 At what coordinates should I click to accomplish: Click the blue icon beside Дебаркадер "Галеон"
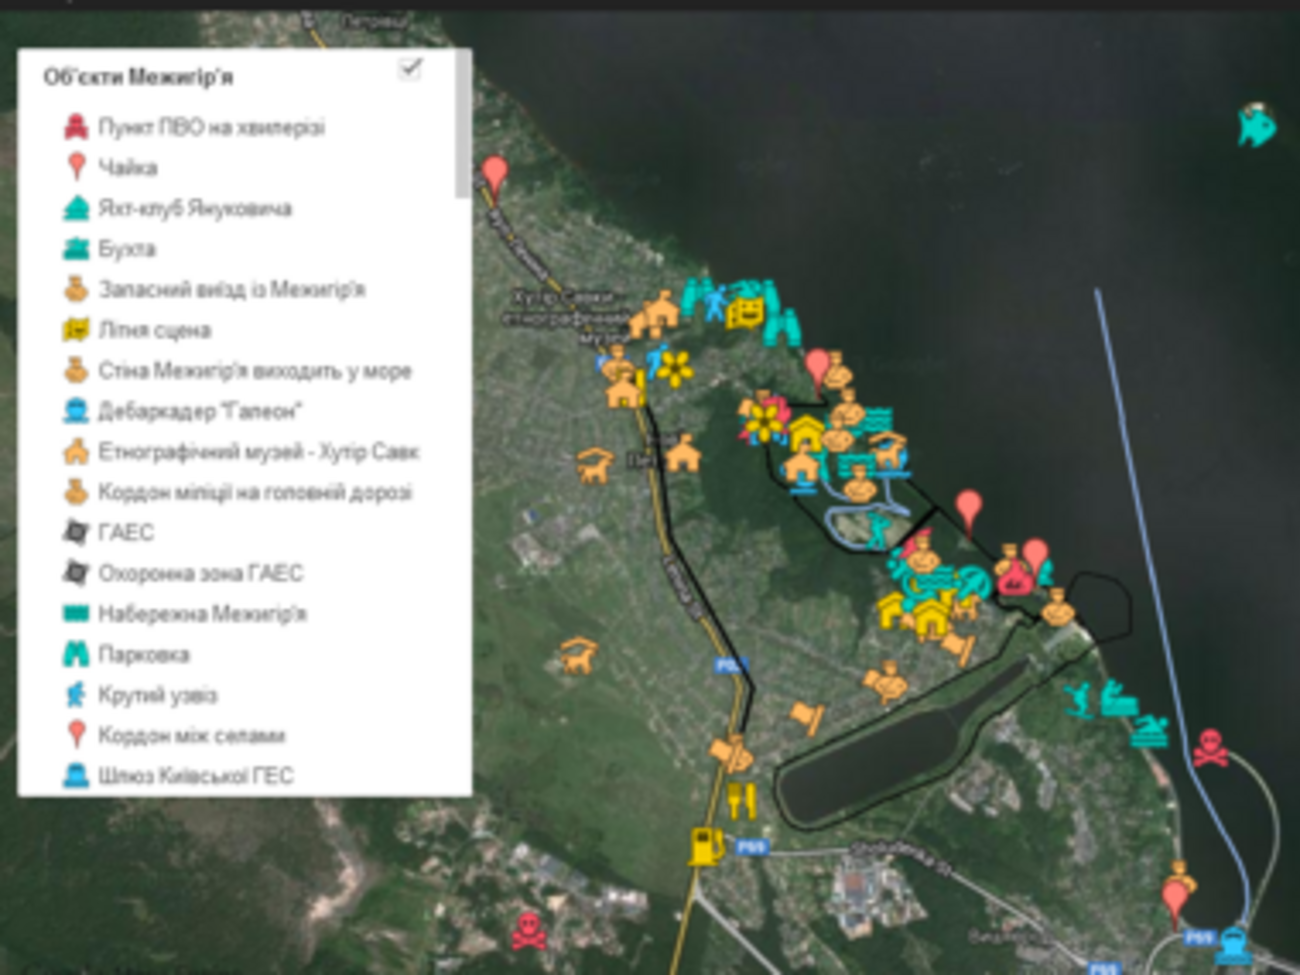click(76, 411)
